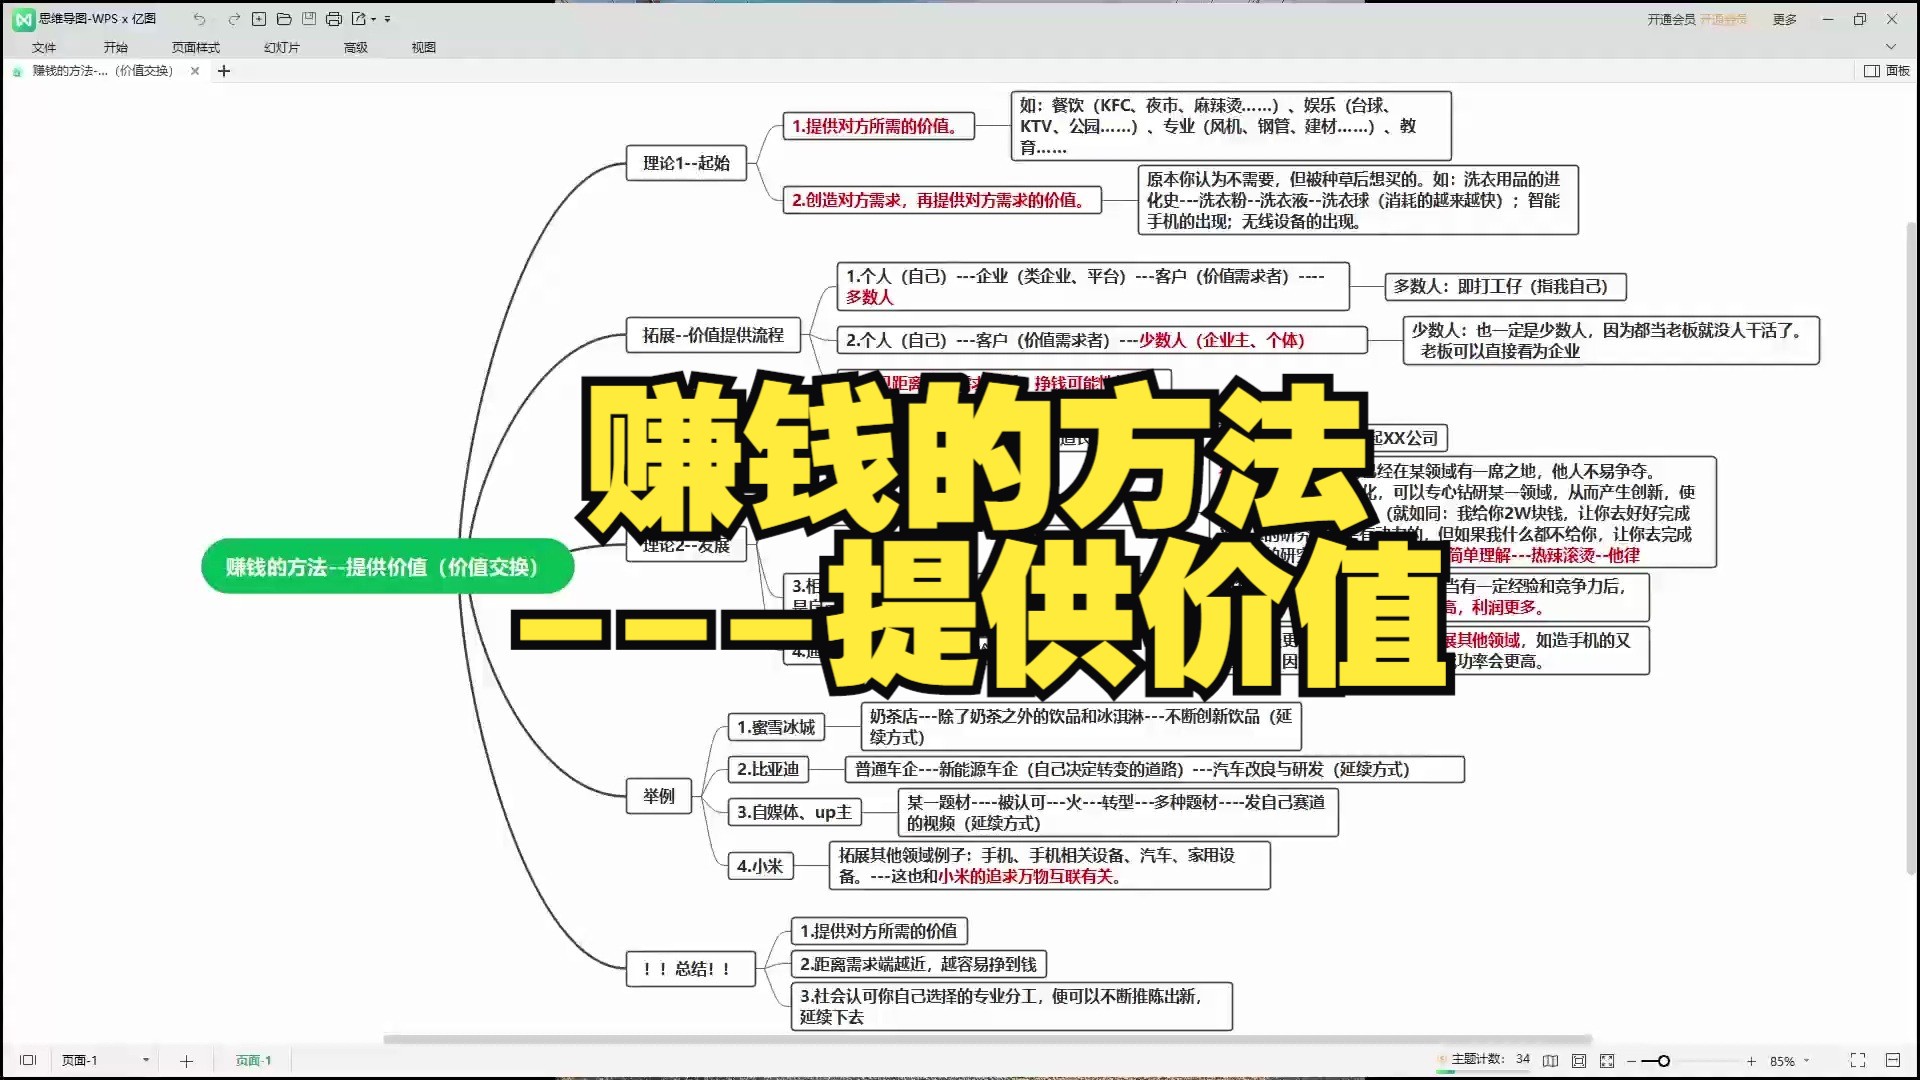Select node 多数人：即打工仔（指我自己）
The image size is (1920, 1080).
click(1505, 286)
